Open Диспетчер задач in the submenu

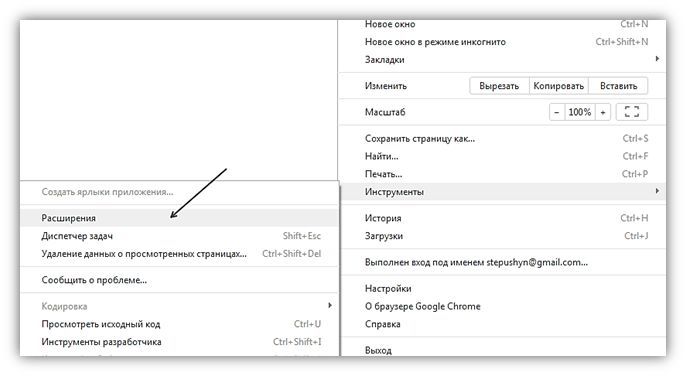(x=179, y=235)
